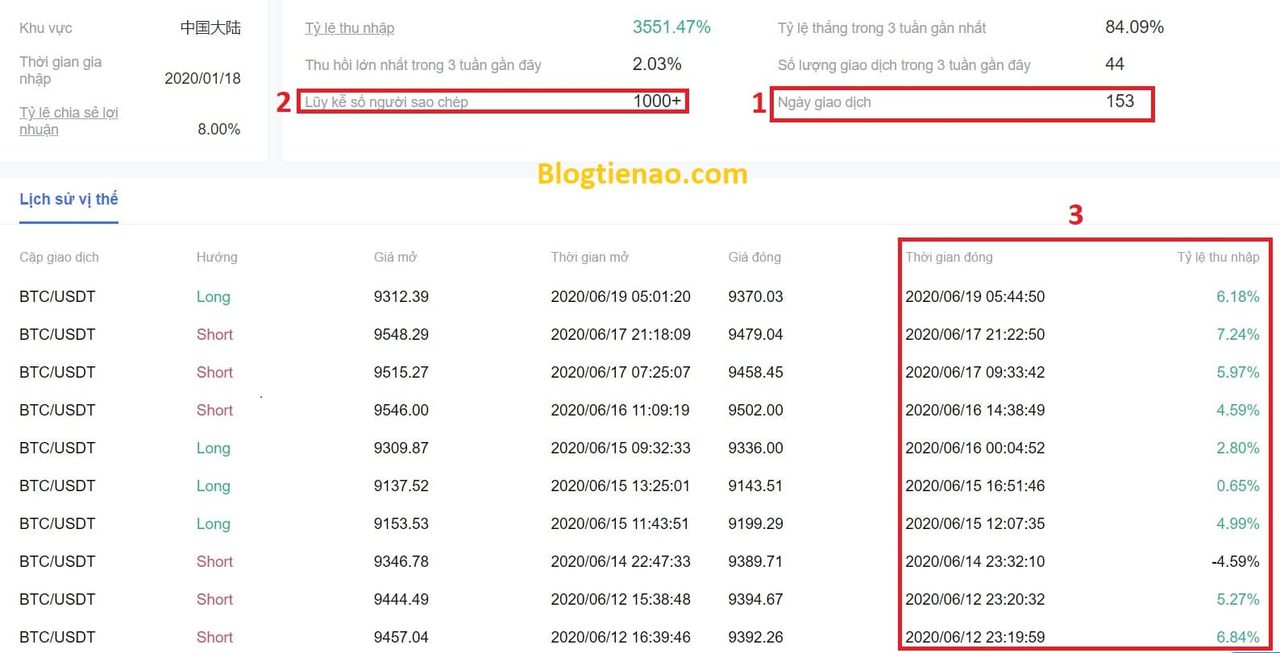Select the 3551.47% income rate value
The width and height of the screenshot is (1280, 653).
[x=671, y=28]
